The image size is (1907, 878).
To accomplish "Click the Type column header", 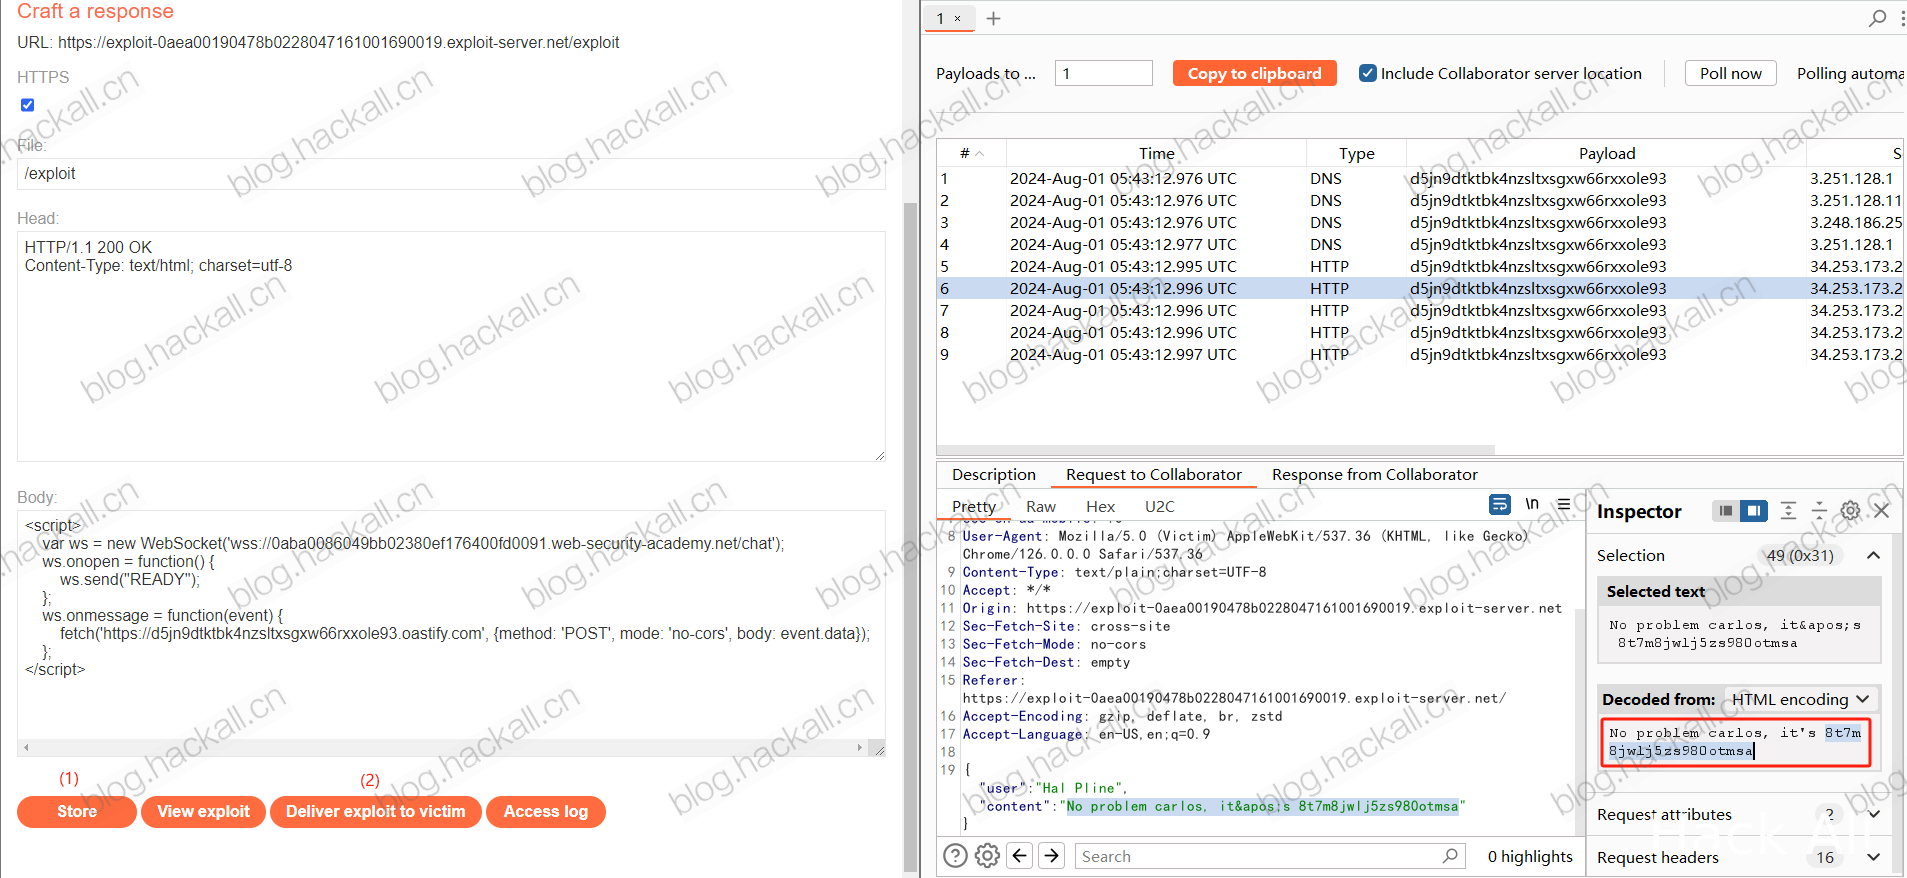I will coord(1356,153).
